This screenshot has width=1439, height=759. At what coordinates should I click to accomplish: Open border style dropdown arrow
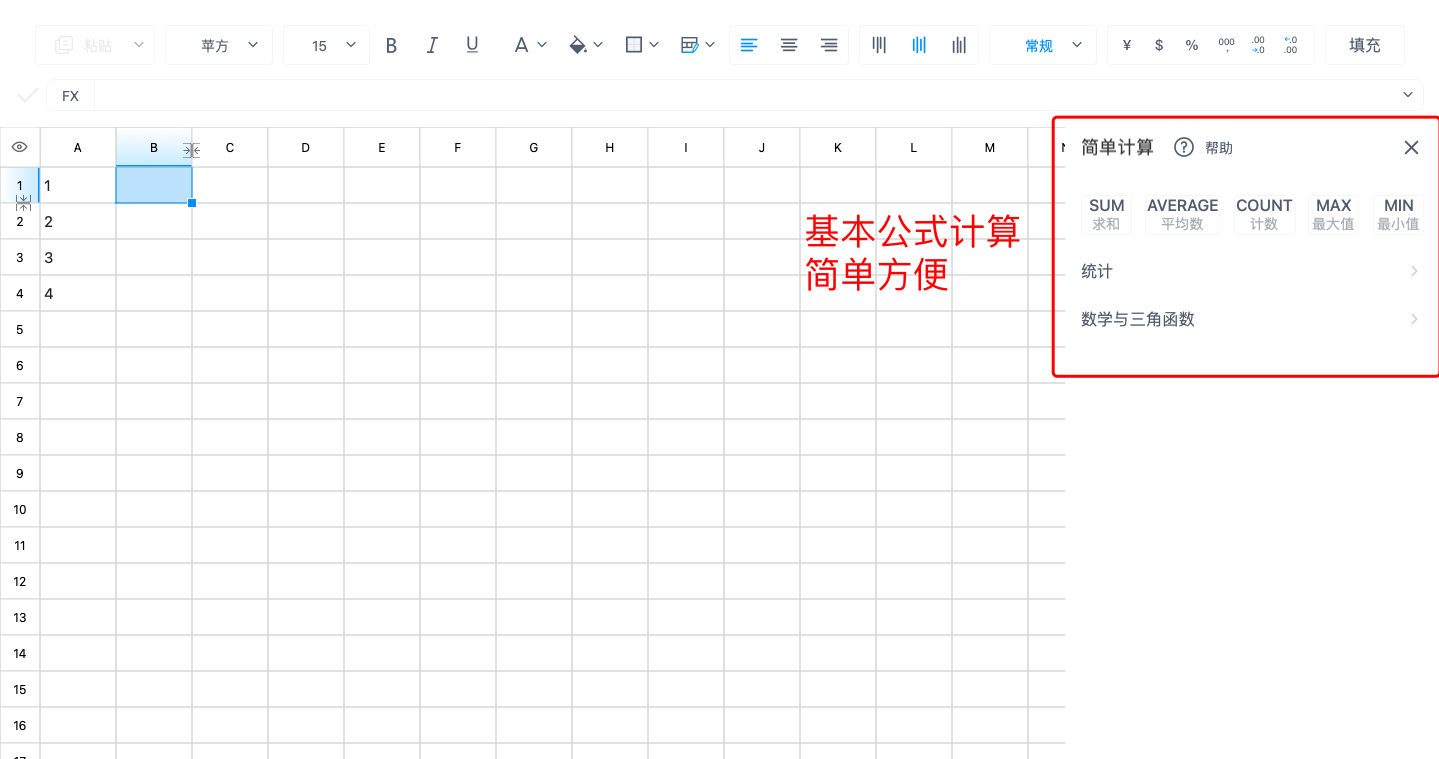pyautogui.click(x=654, y=45)
